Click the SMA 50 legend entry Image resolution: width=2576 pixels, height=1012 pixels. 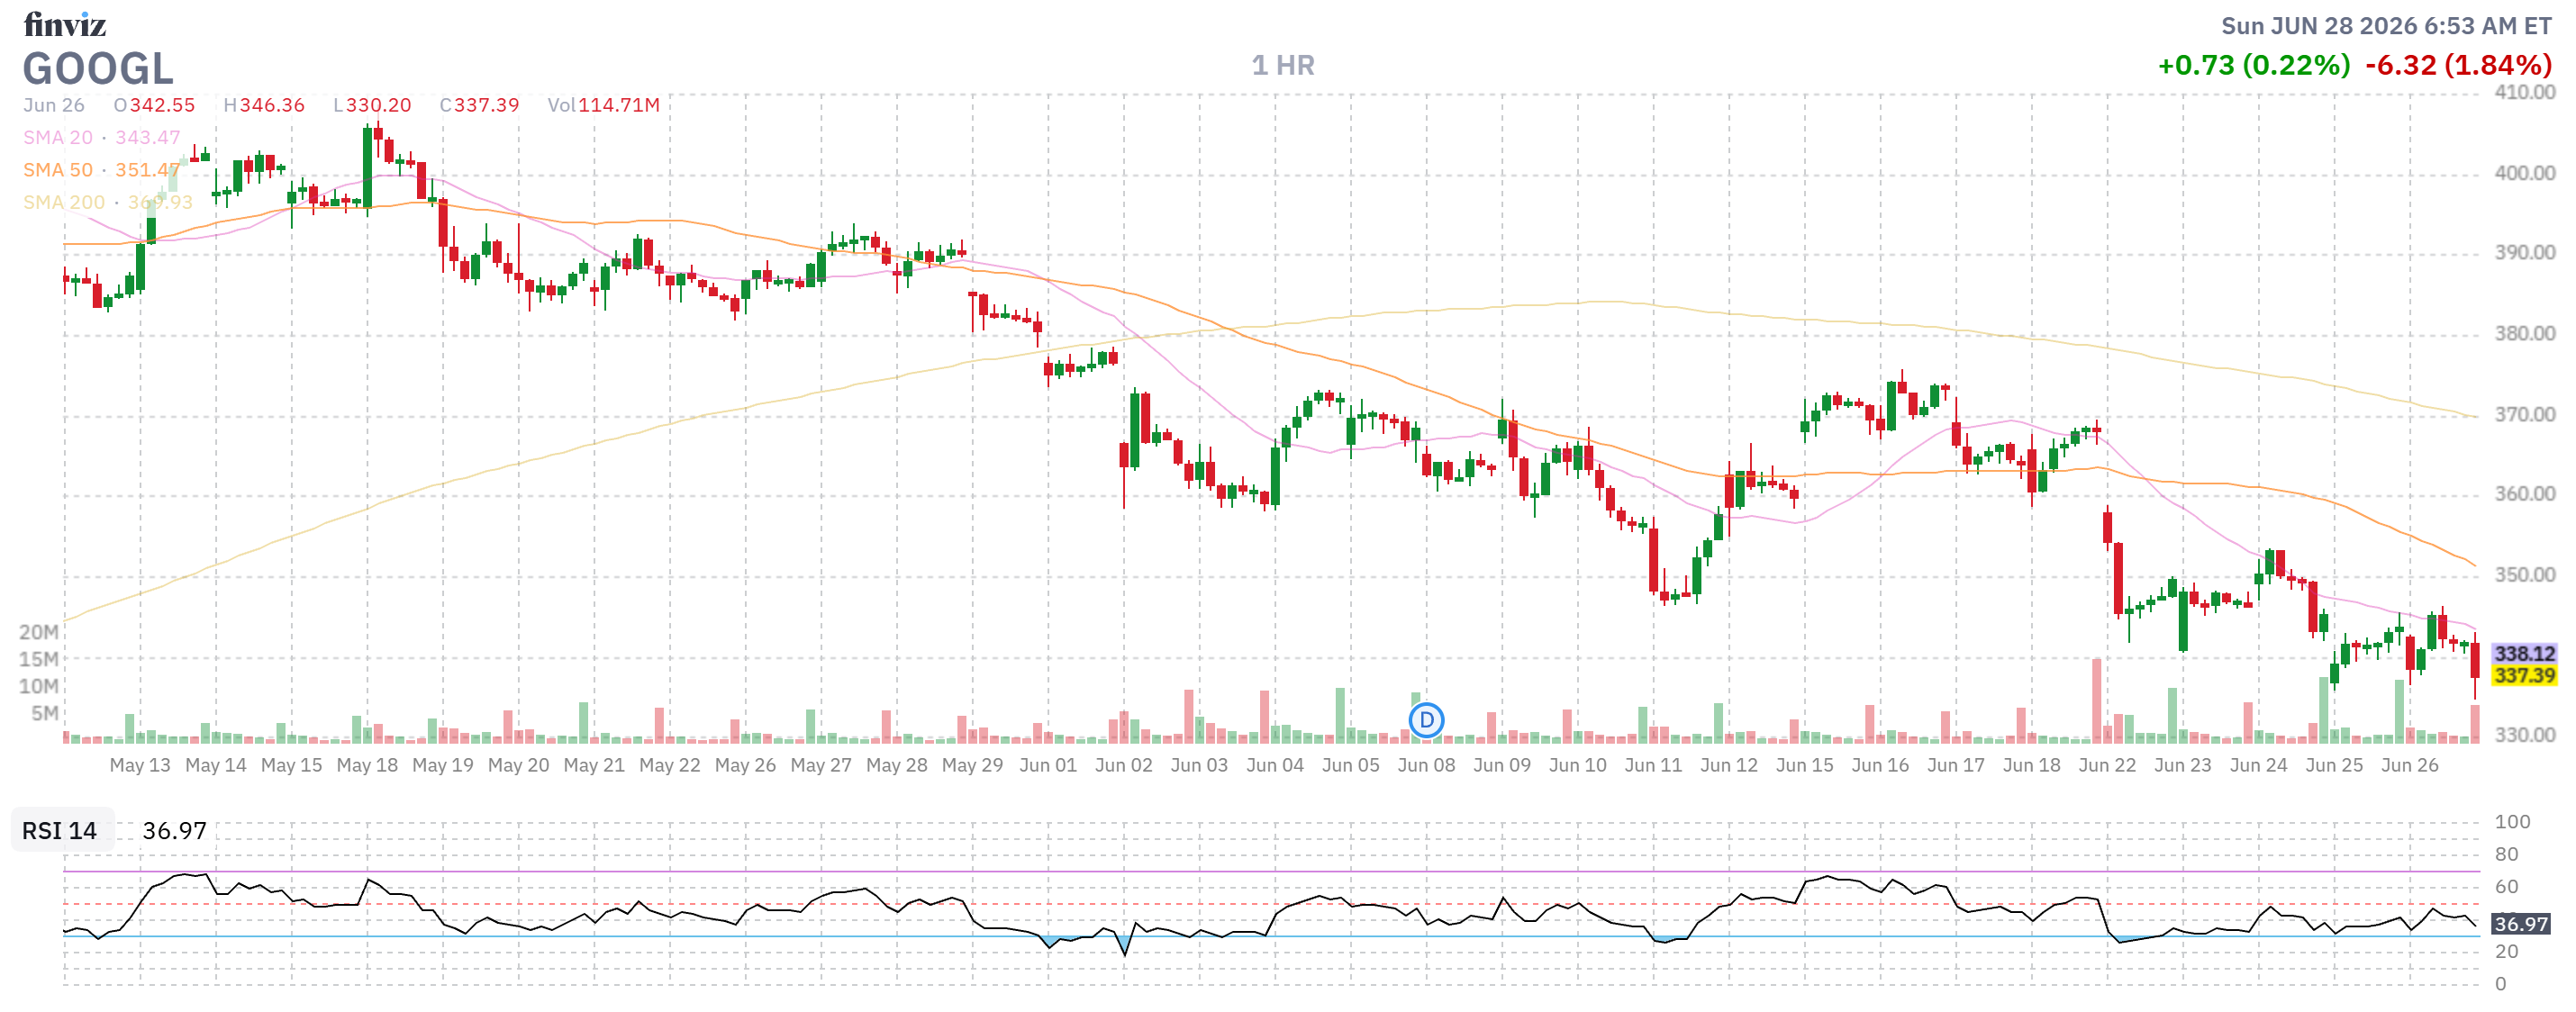(x=102, y=170)
